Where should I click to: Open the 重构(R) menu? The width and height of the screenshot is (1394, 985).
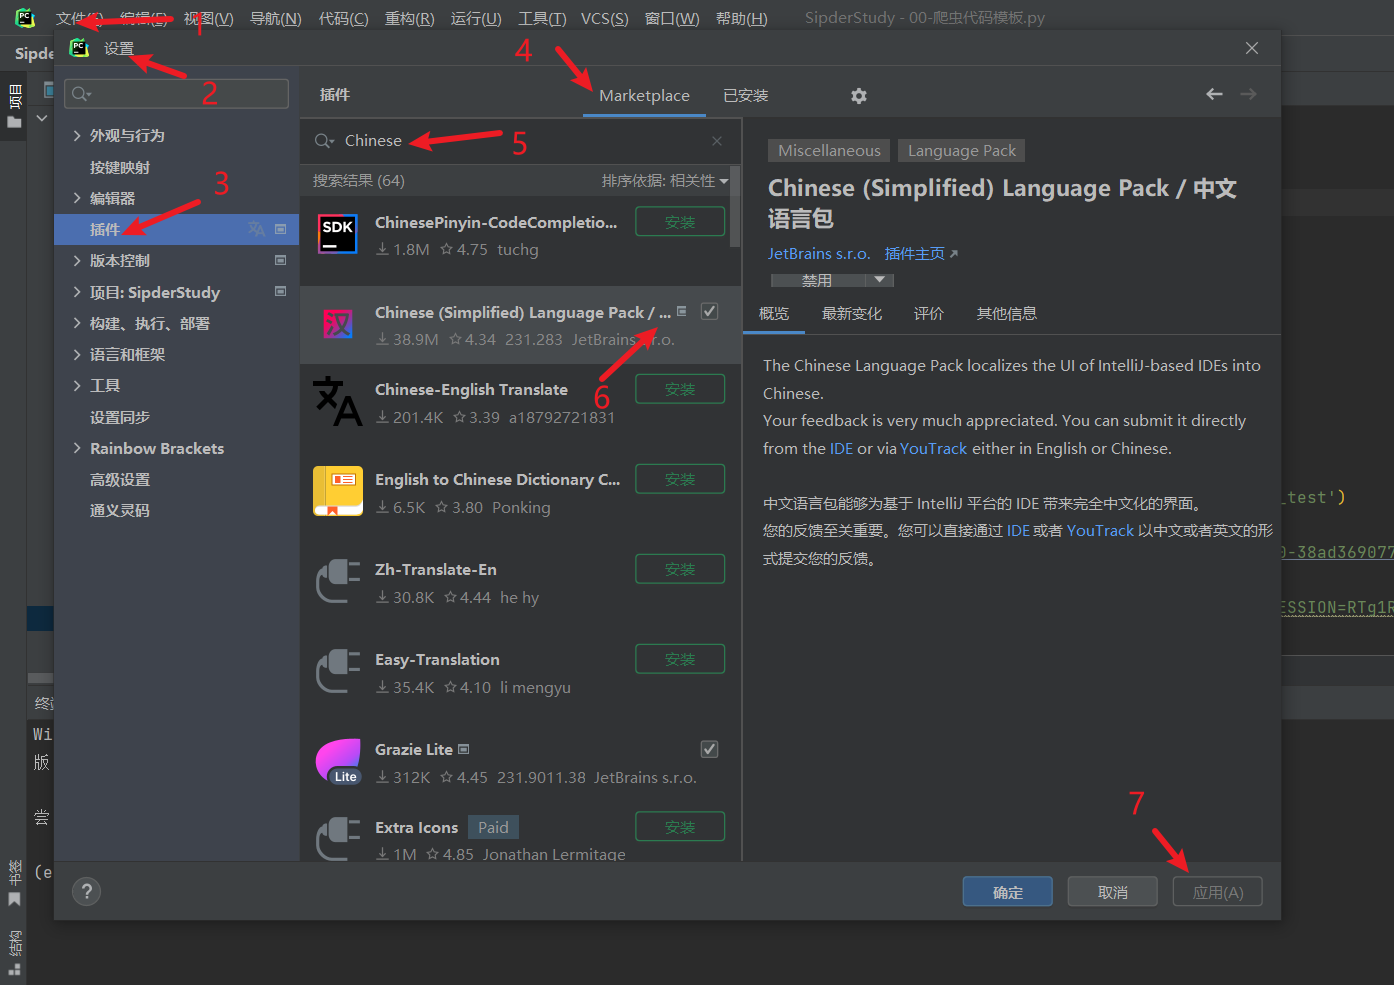[410, 18]
